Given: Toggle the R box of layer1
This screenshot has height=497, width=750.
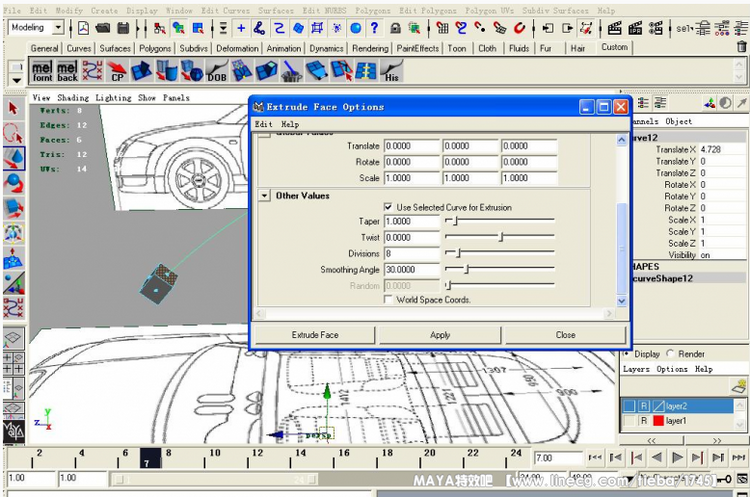Looking at the screenshot, I should point(644,421).
